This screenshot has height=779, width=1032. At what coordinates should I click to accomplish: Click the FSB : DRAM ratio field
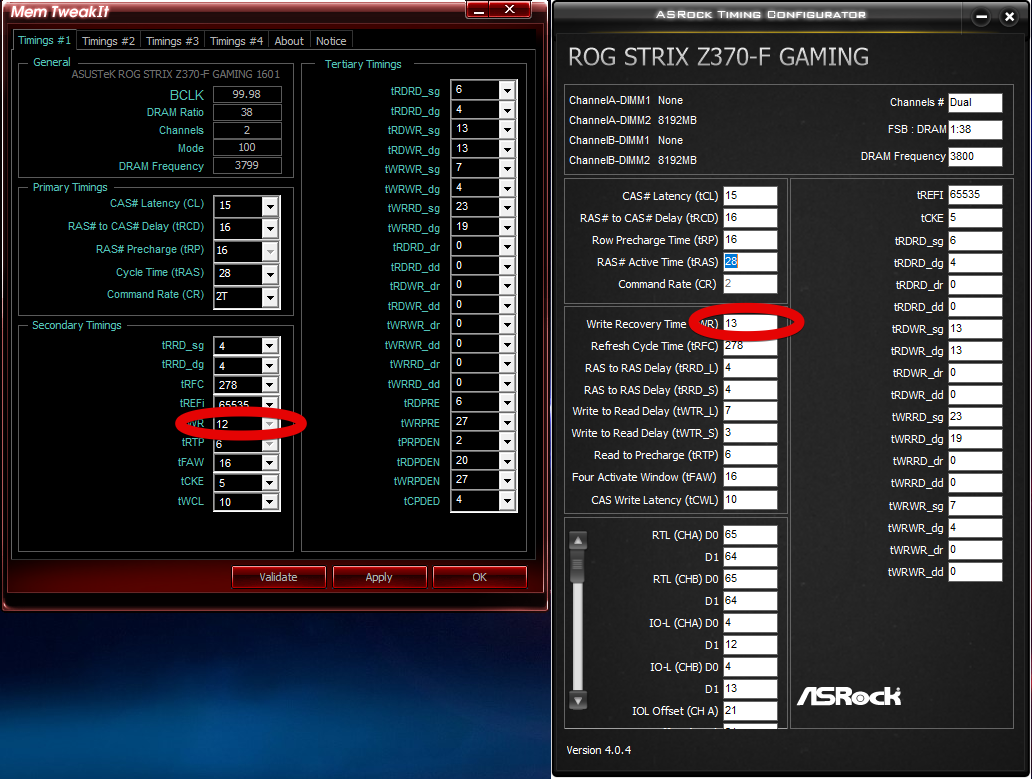coord(975,130)
